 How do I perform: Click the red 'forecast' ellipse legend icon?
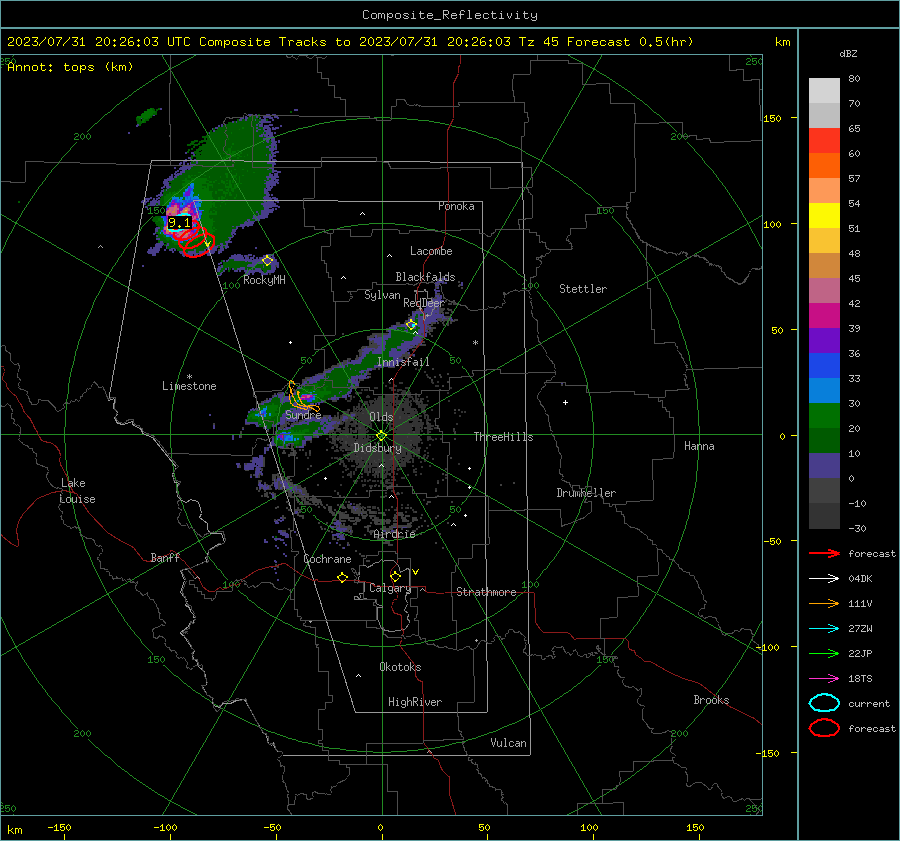tap(824, 728)
